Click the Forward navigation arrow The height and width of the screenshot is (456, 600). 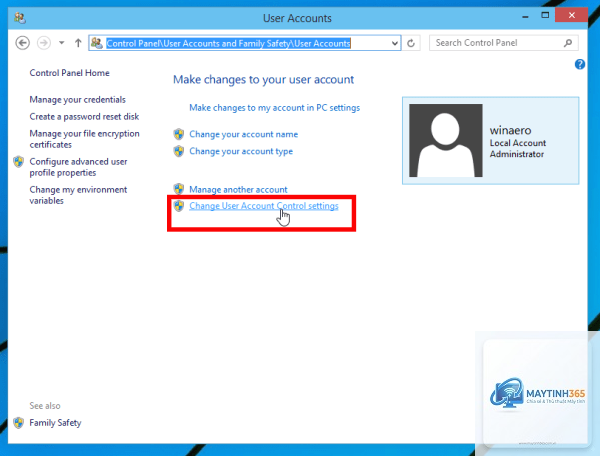(44, 43)
